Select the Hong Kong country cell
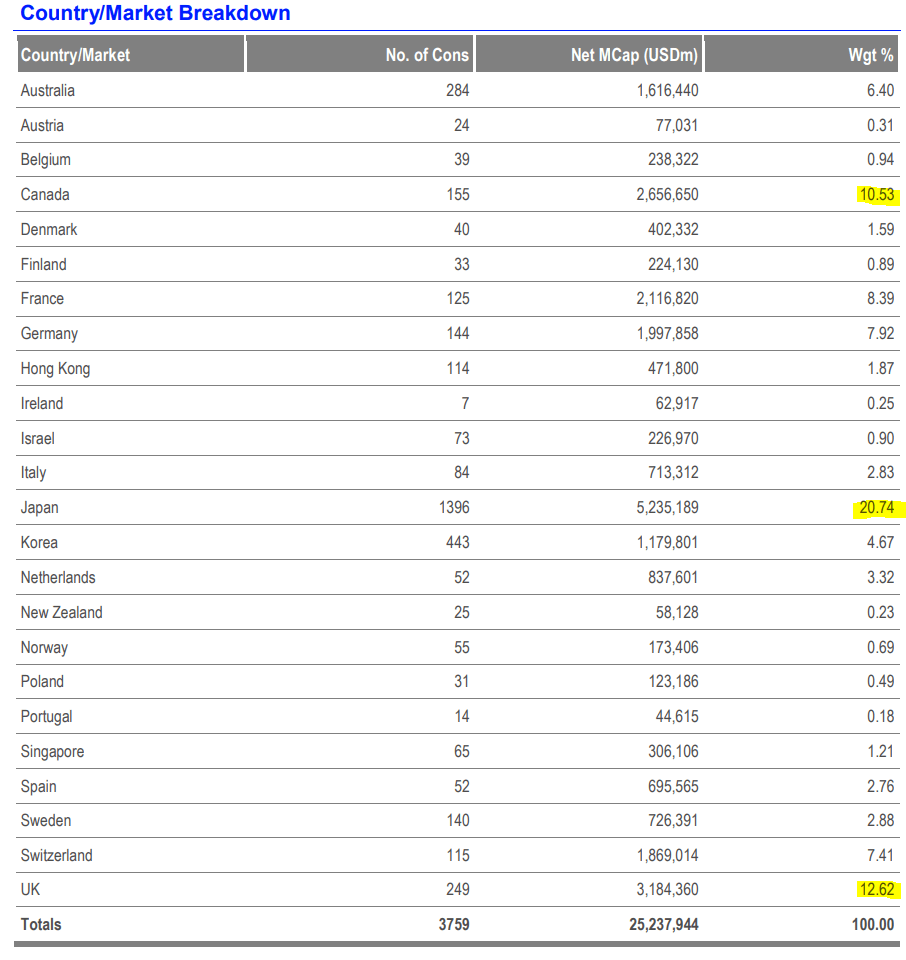Viewport: 906px width, 960px height. (x=56, y=369)
